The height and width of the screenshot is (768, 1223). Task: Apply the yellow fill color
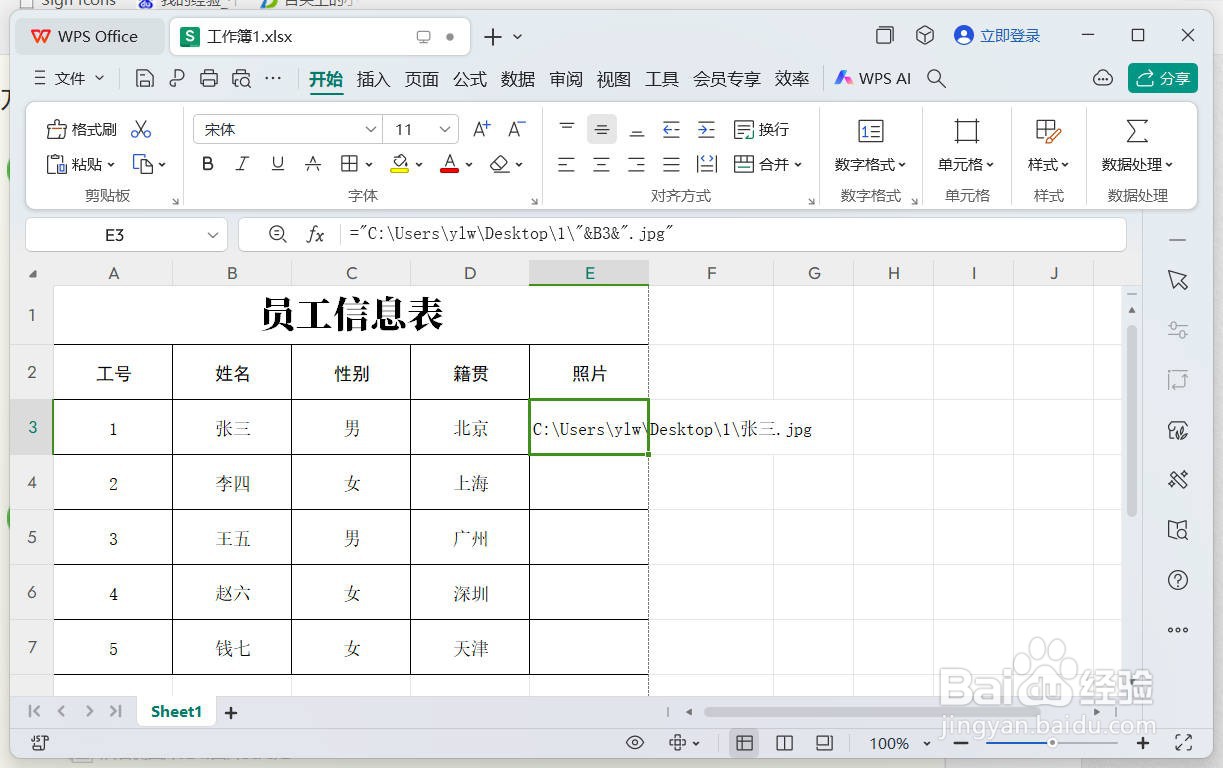click(x=399, y=164)
